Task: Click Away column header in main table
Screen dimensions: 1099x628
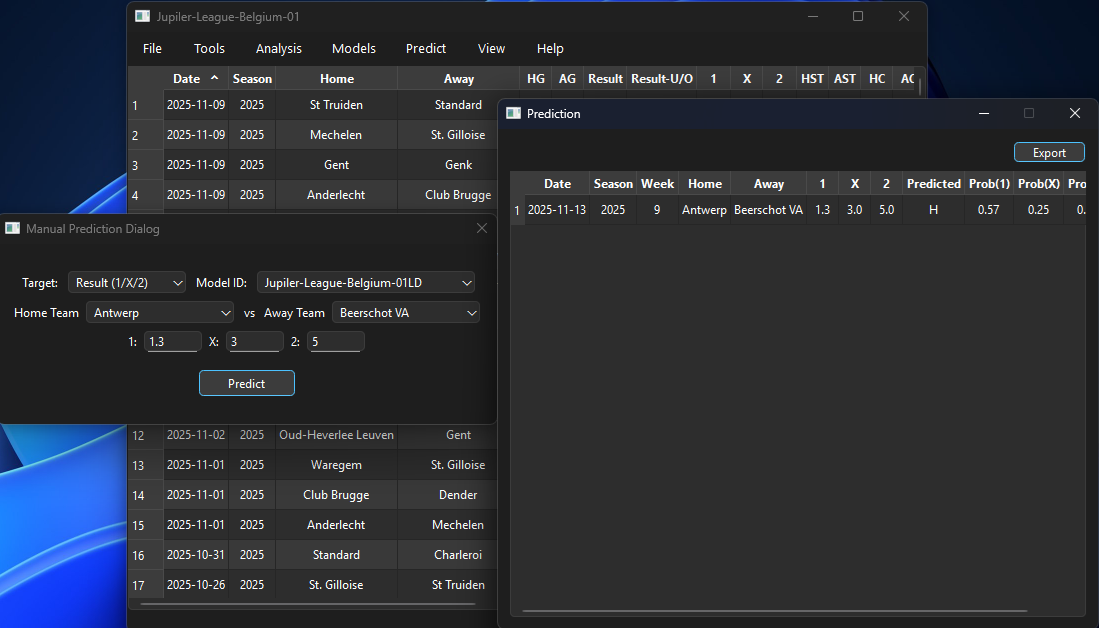Action: (458, 78)
